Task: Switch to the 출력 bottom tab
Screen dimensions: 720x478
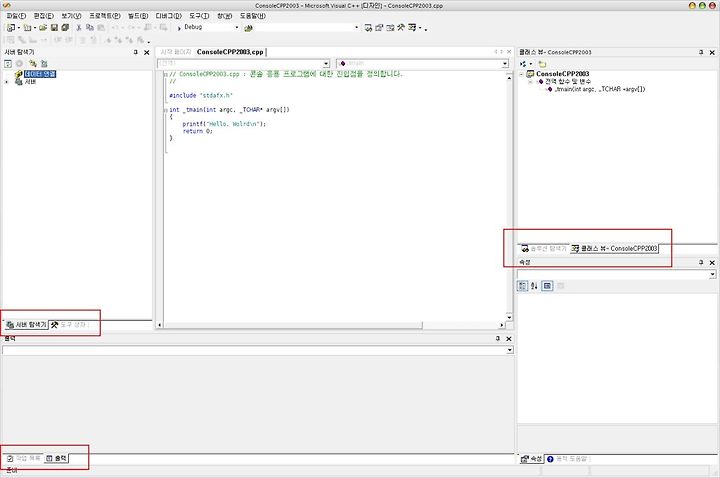Action: [56, 458]
